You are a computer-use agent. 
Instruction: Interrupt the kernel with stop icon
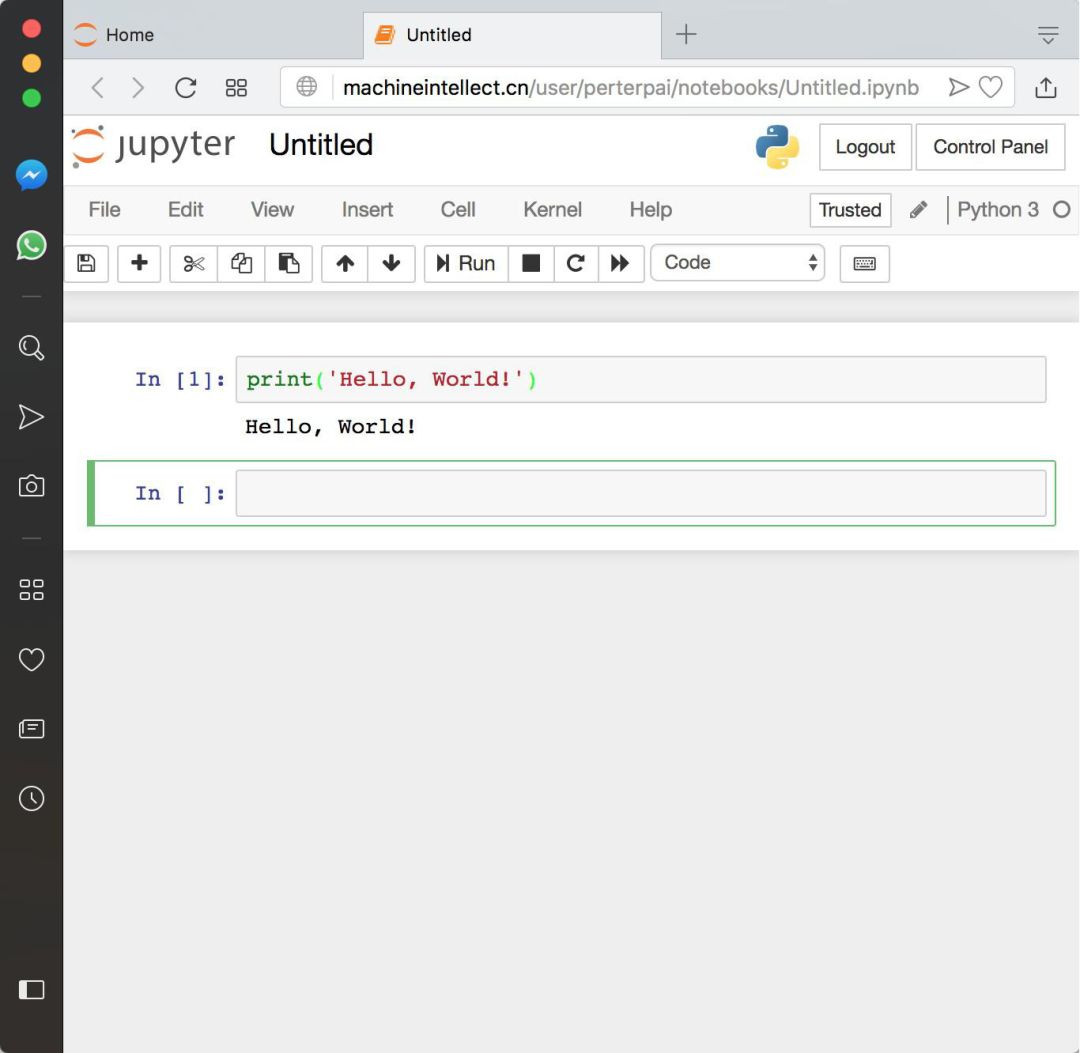531,263
